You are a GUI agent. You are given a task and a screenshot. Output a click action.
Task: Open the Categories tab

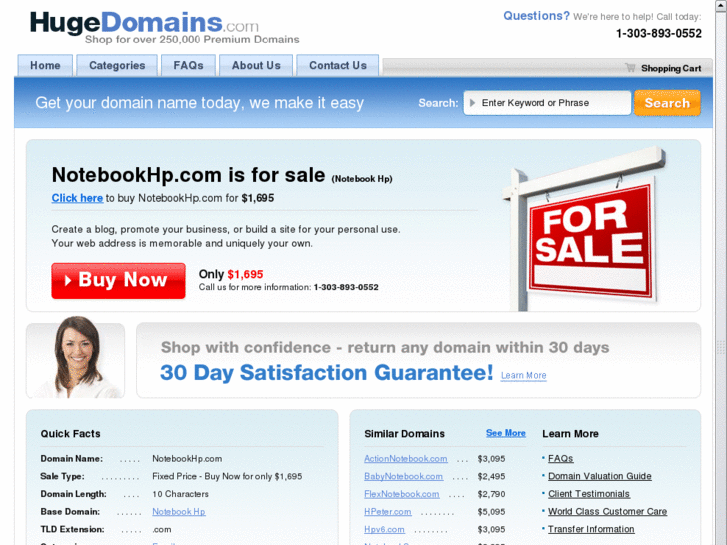click(117, 65)
